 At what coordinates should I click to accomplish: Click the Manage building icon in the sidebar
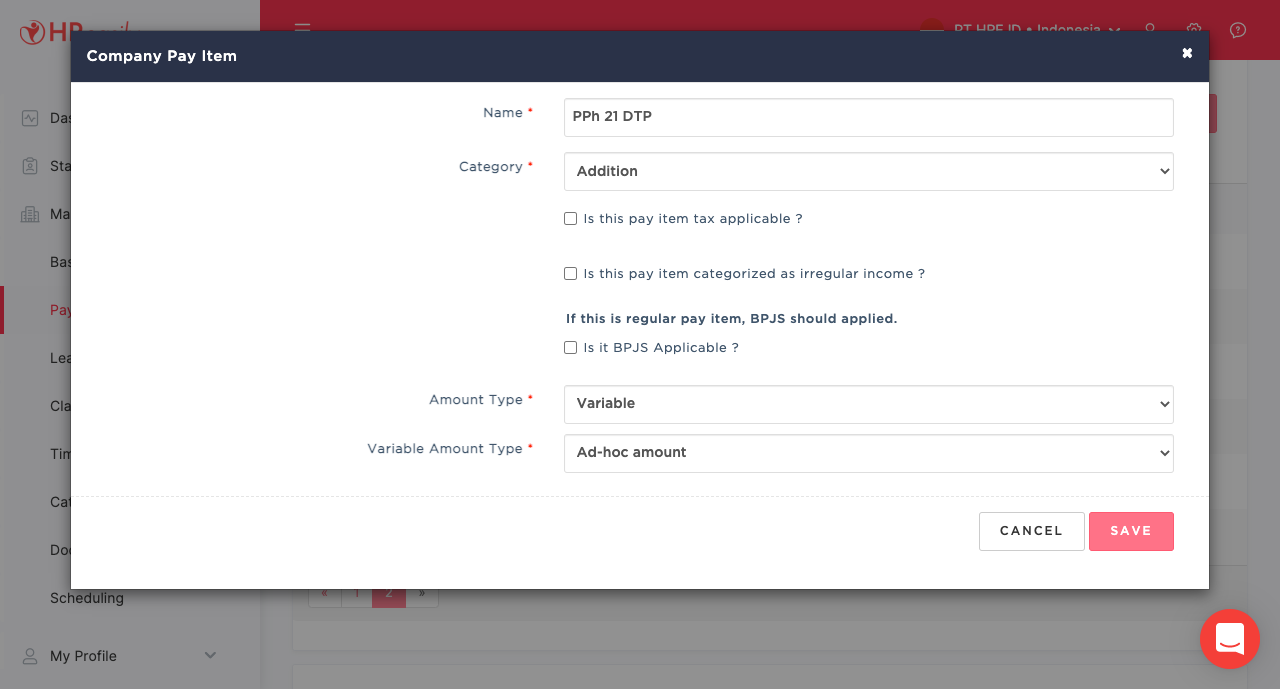pyautogui.click(x=30, y=214)
